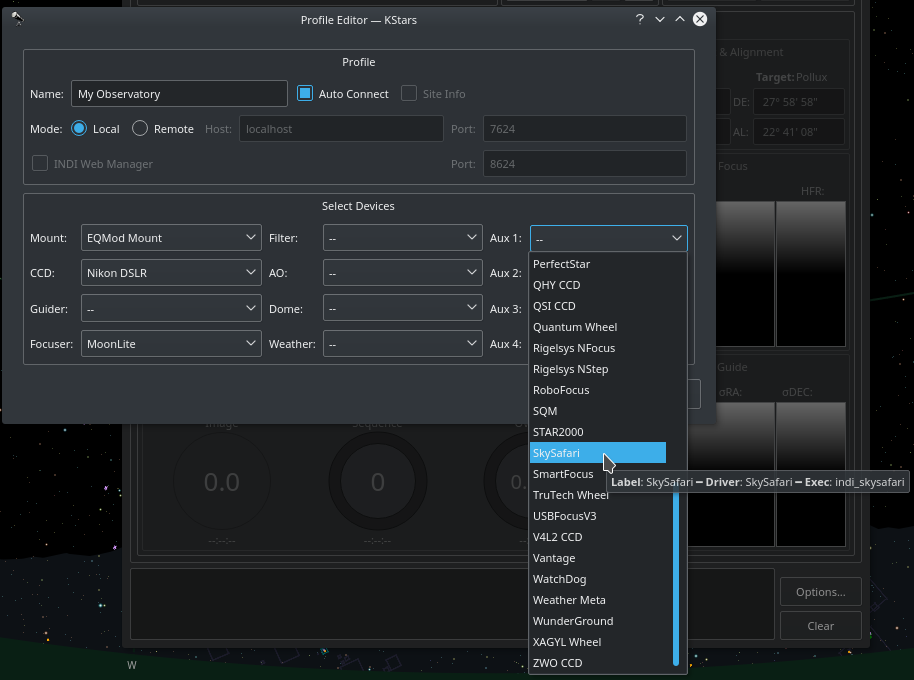Click the Host localhost field
Image resolution: width=914 pixels, height=680 pixels.
coord(341,128)
